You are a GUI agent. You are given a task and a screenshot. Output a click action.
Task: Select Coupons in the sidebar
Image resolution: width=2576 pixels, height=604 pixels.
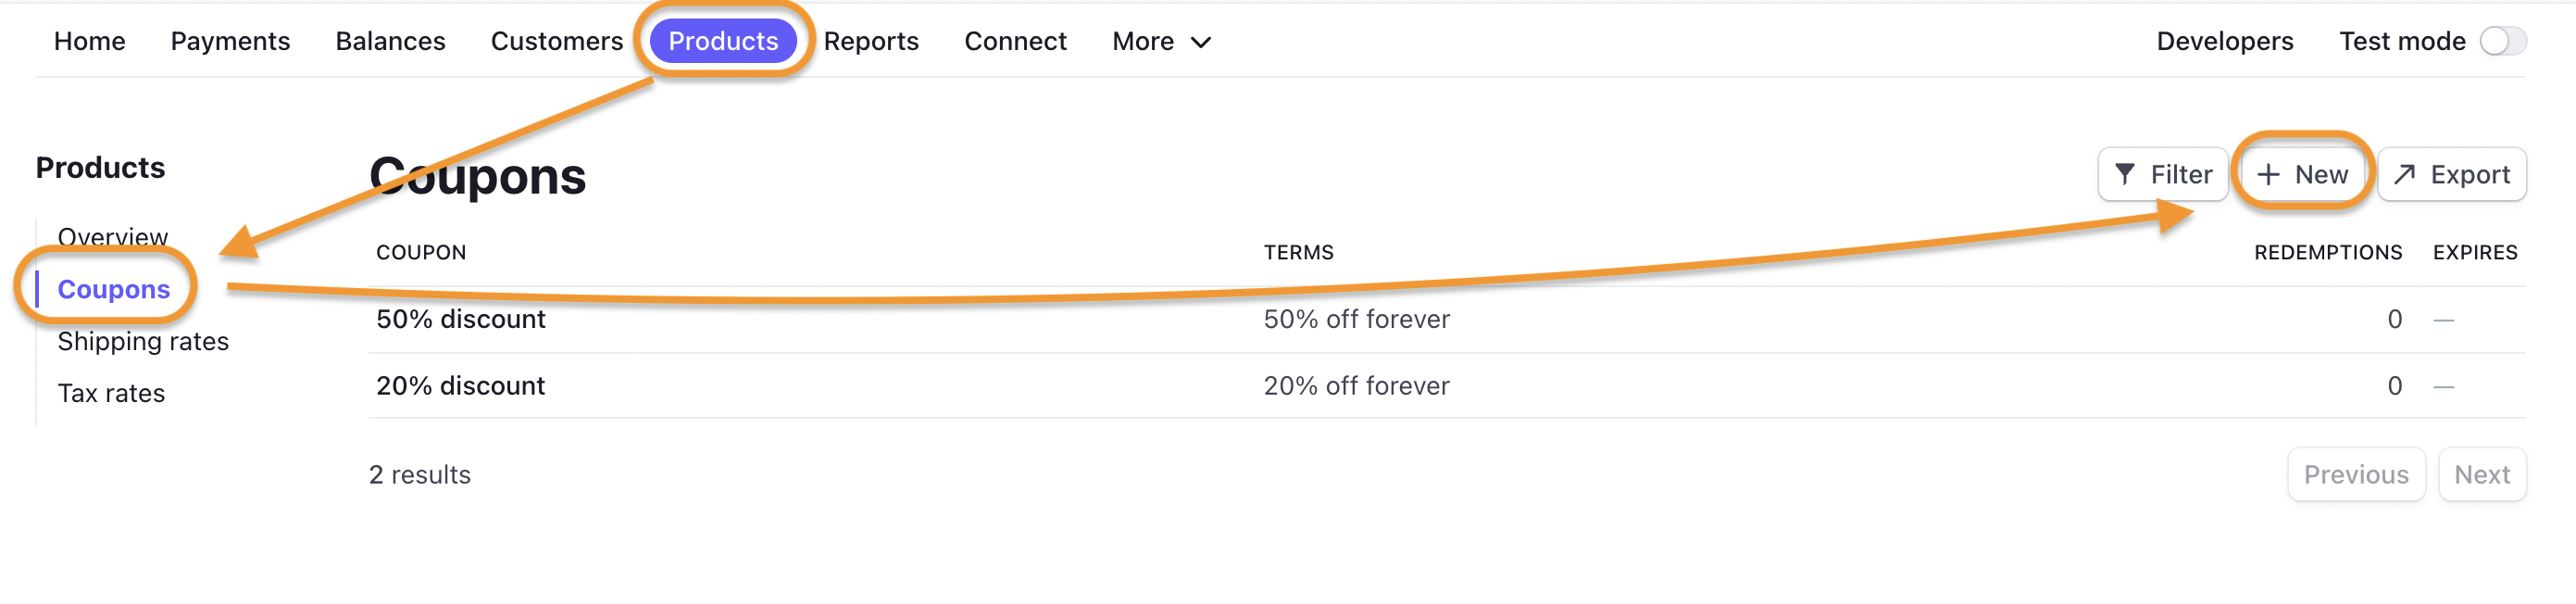point(114,289)
